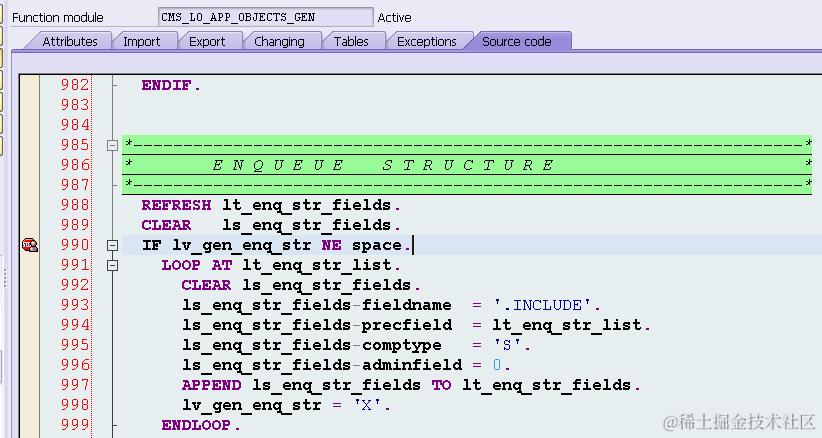Click the adminfield = 0 assignment line
The image size is (822, 438).
coord(347,365)
